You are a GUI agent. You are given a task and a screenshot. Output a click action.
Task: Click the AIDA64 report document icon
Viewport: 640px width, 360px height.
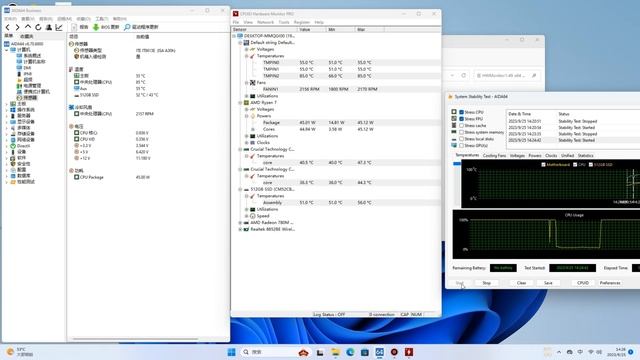[x=74, y=27]
